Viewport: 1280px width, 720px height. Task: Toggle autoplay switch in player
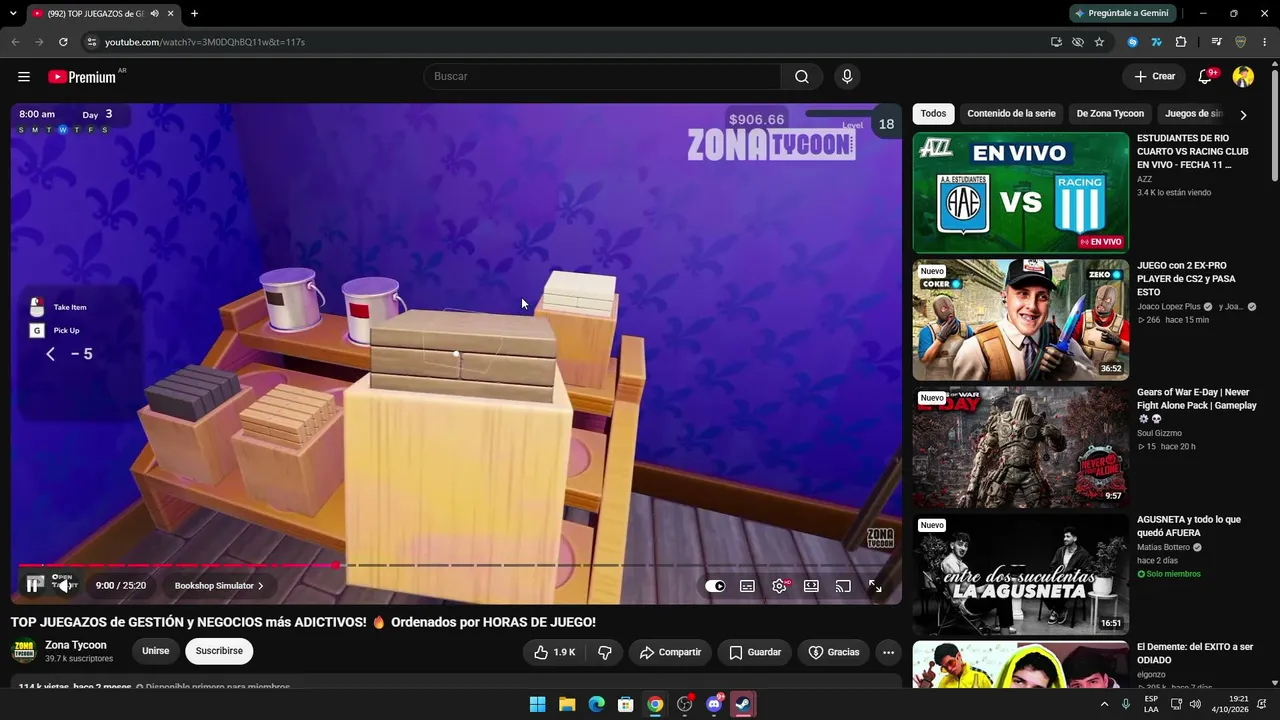[x=715, y=586]
